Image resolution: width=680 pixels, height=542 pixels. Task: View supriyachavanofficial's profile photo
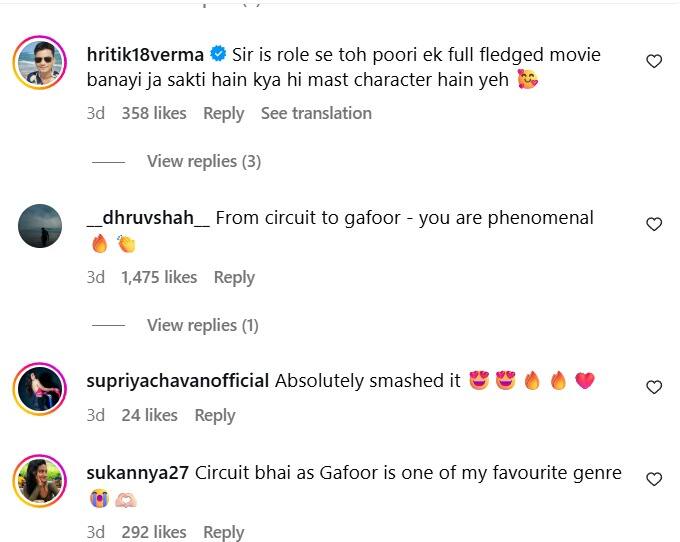point(41,389)
